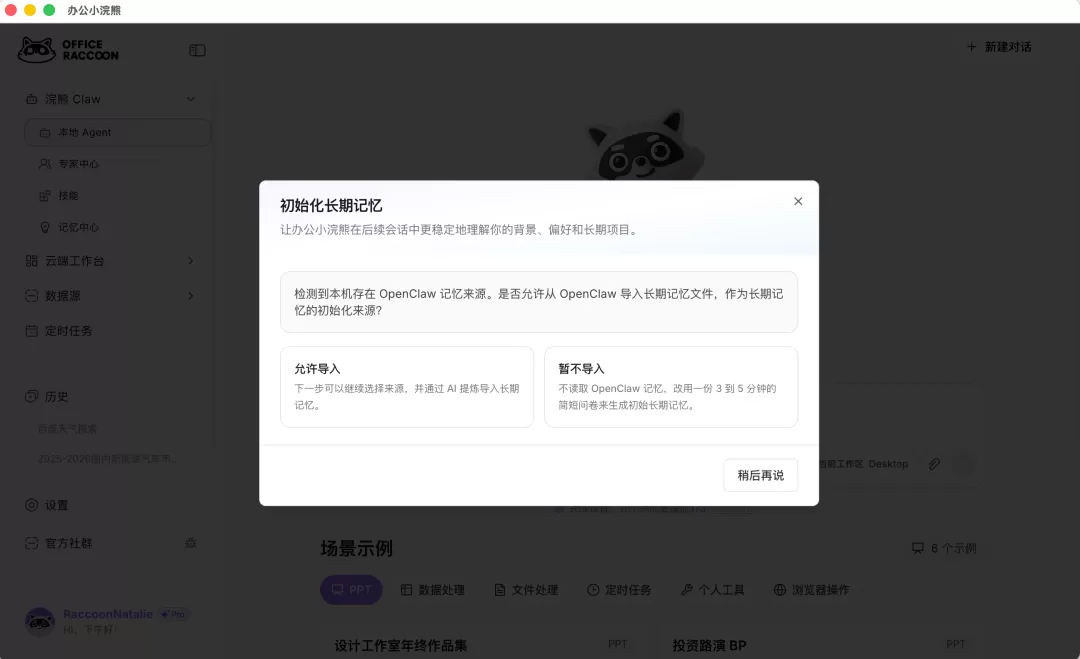Screen dimensions: 1080x659
Task: Click the 稍后再说 button
Action: (760, 475)
